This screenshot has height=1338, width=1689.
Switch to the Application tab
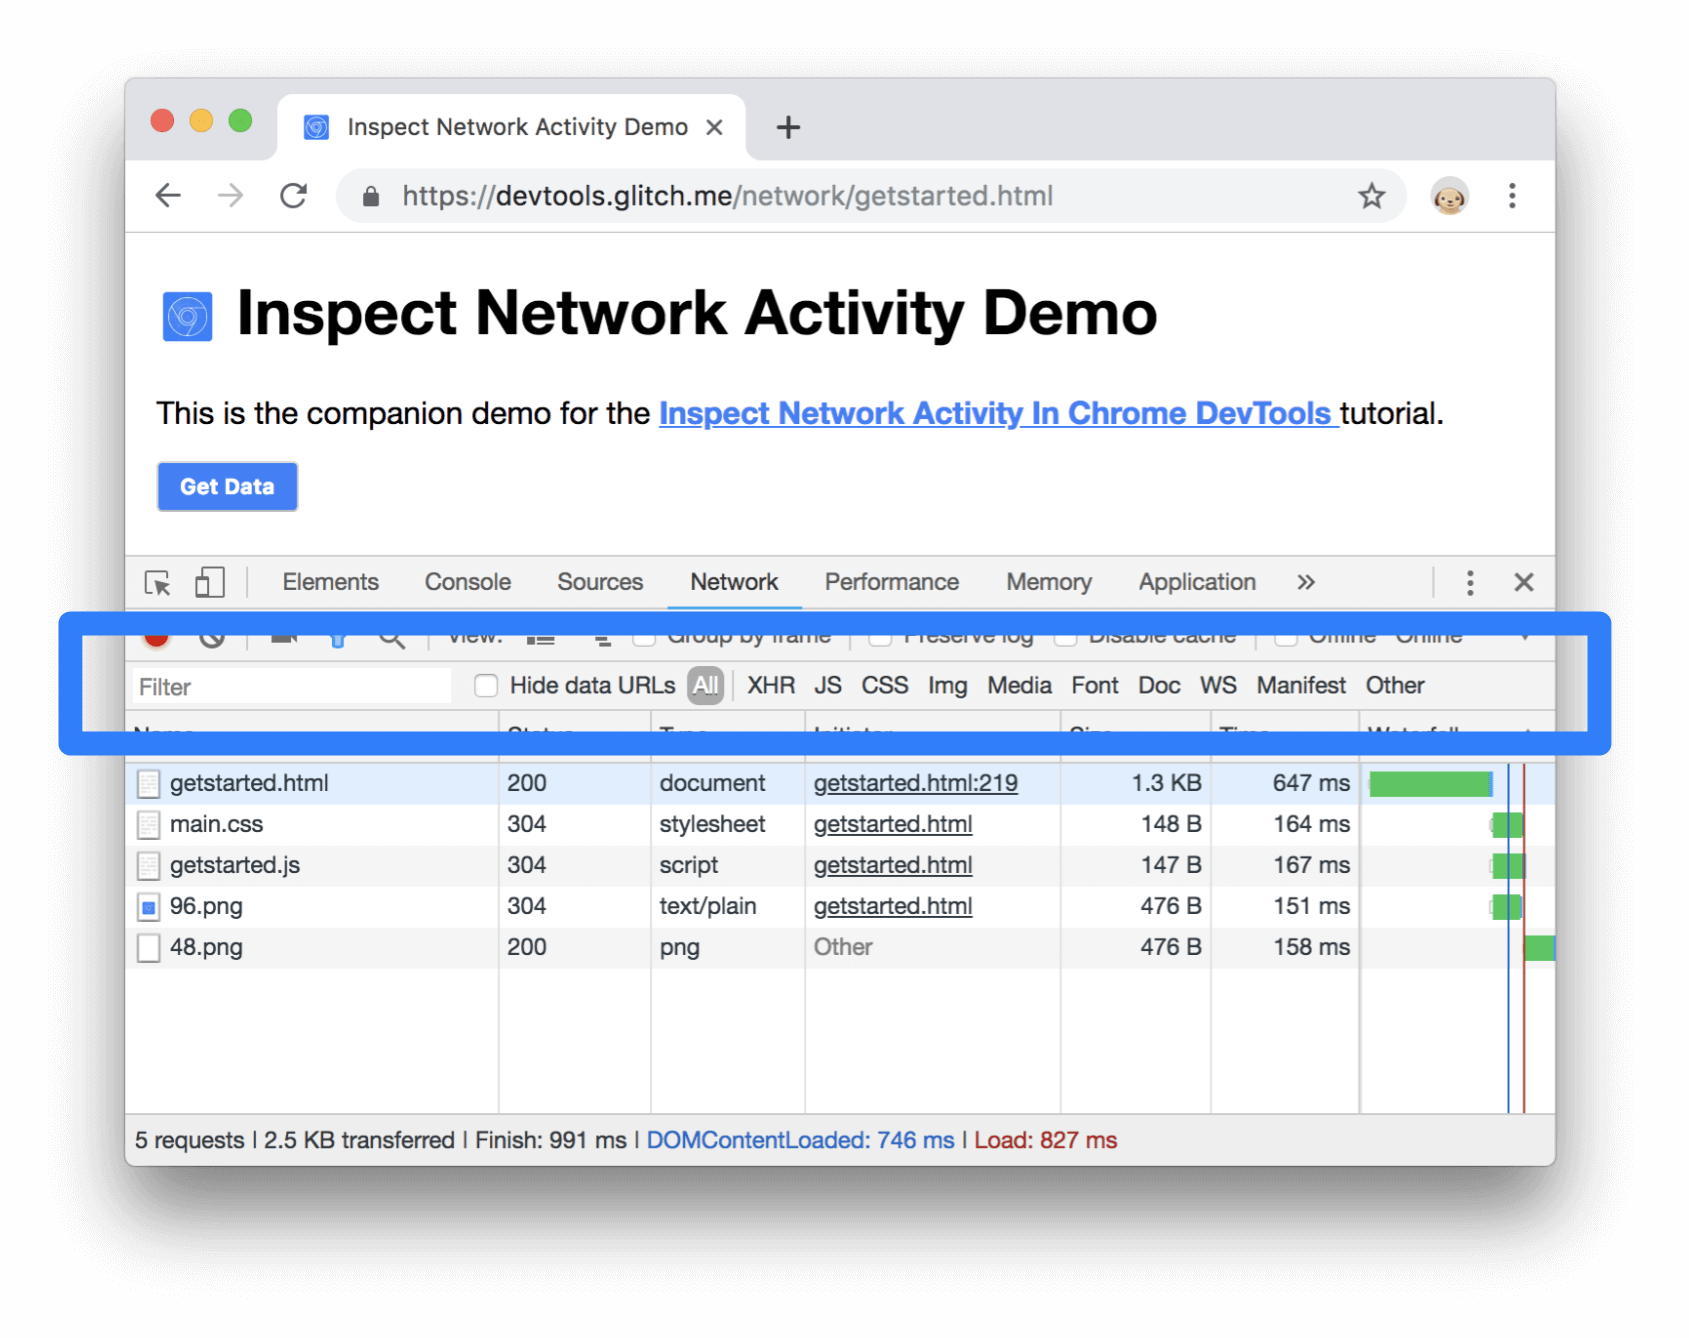click(x=1197, y=582)
